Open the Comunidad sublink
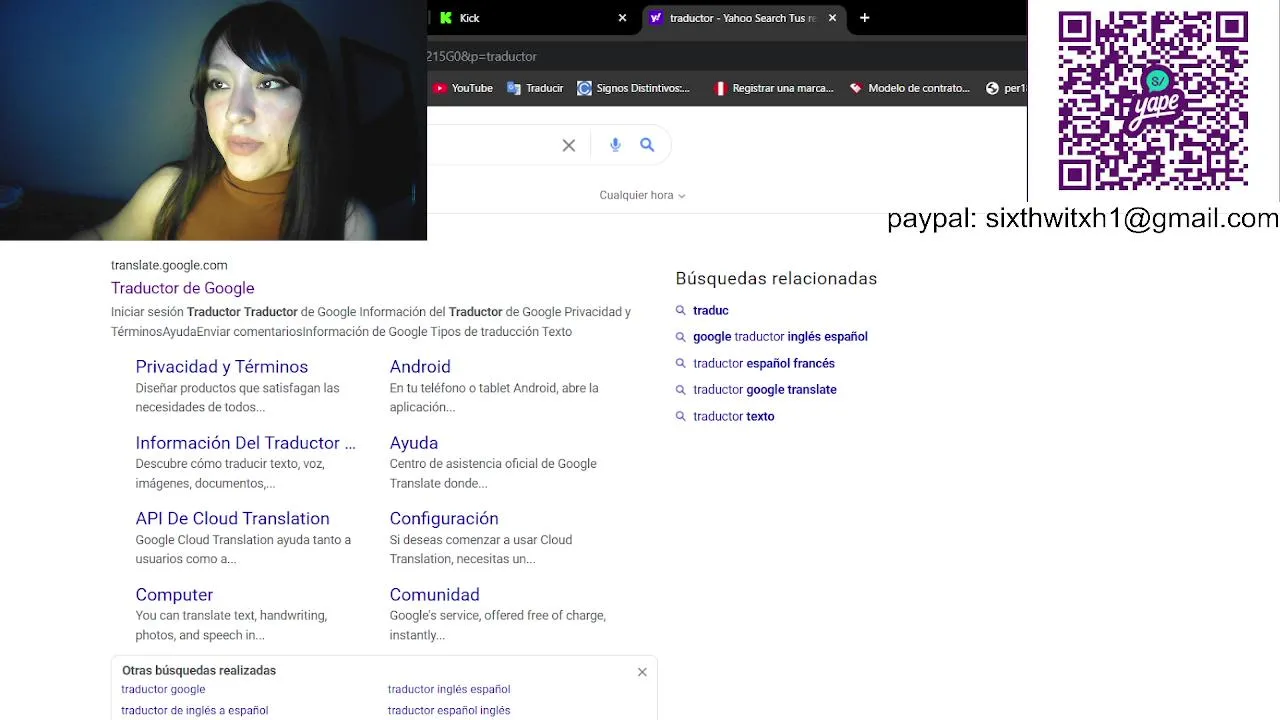This screenshot has height=720, width=1280. [x=434, y=595]
